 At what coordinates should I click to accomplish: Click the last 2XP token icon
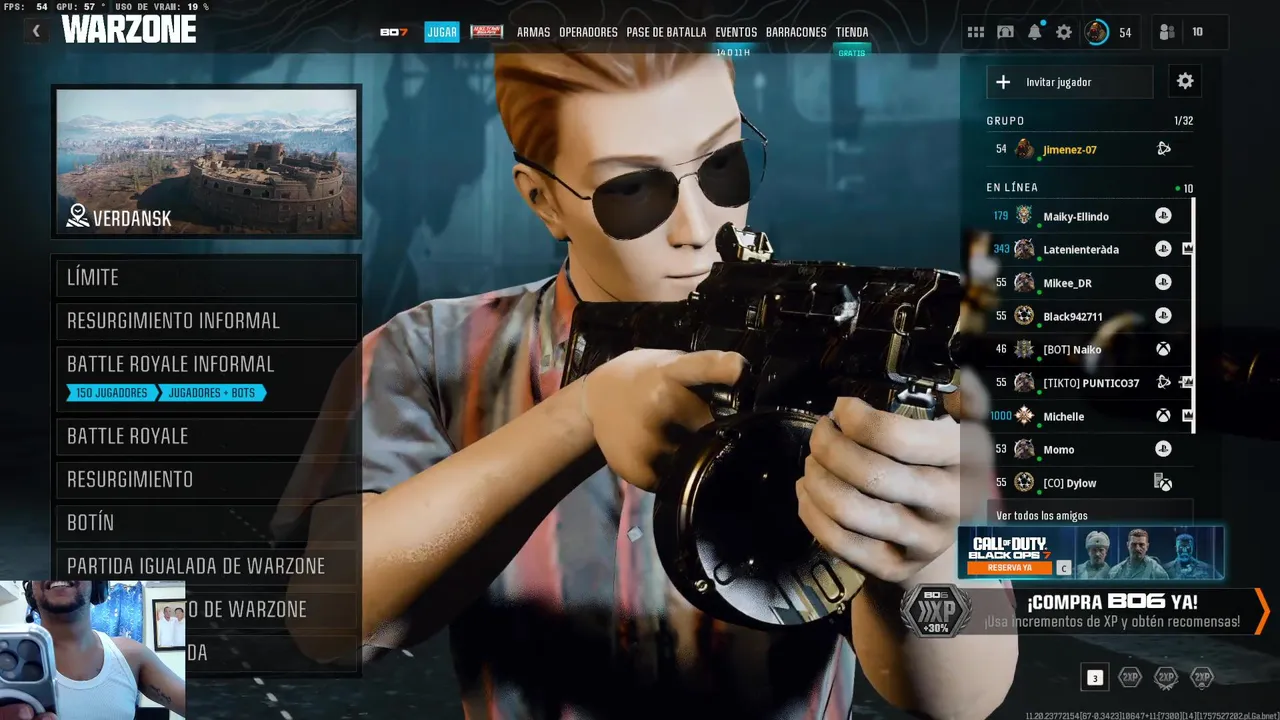(1202, 678)
